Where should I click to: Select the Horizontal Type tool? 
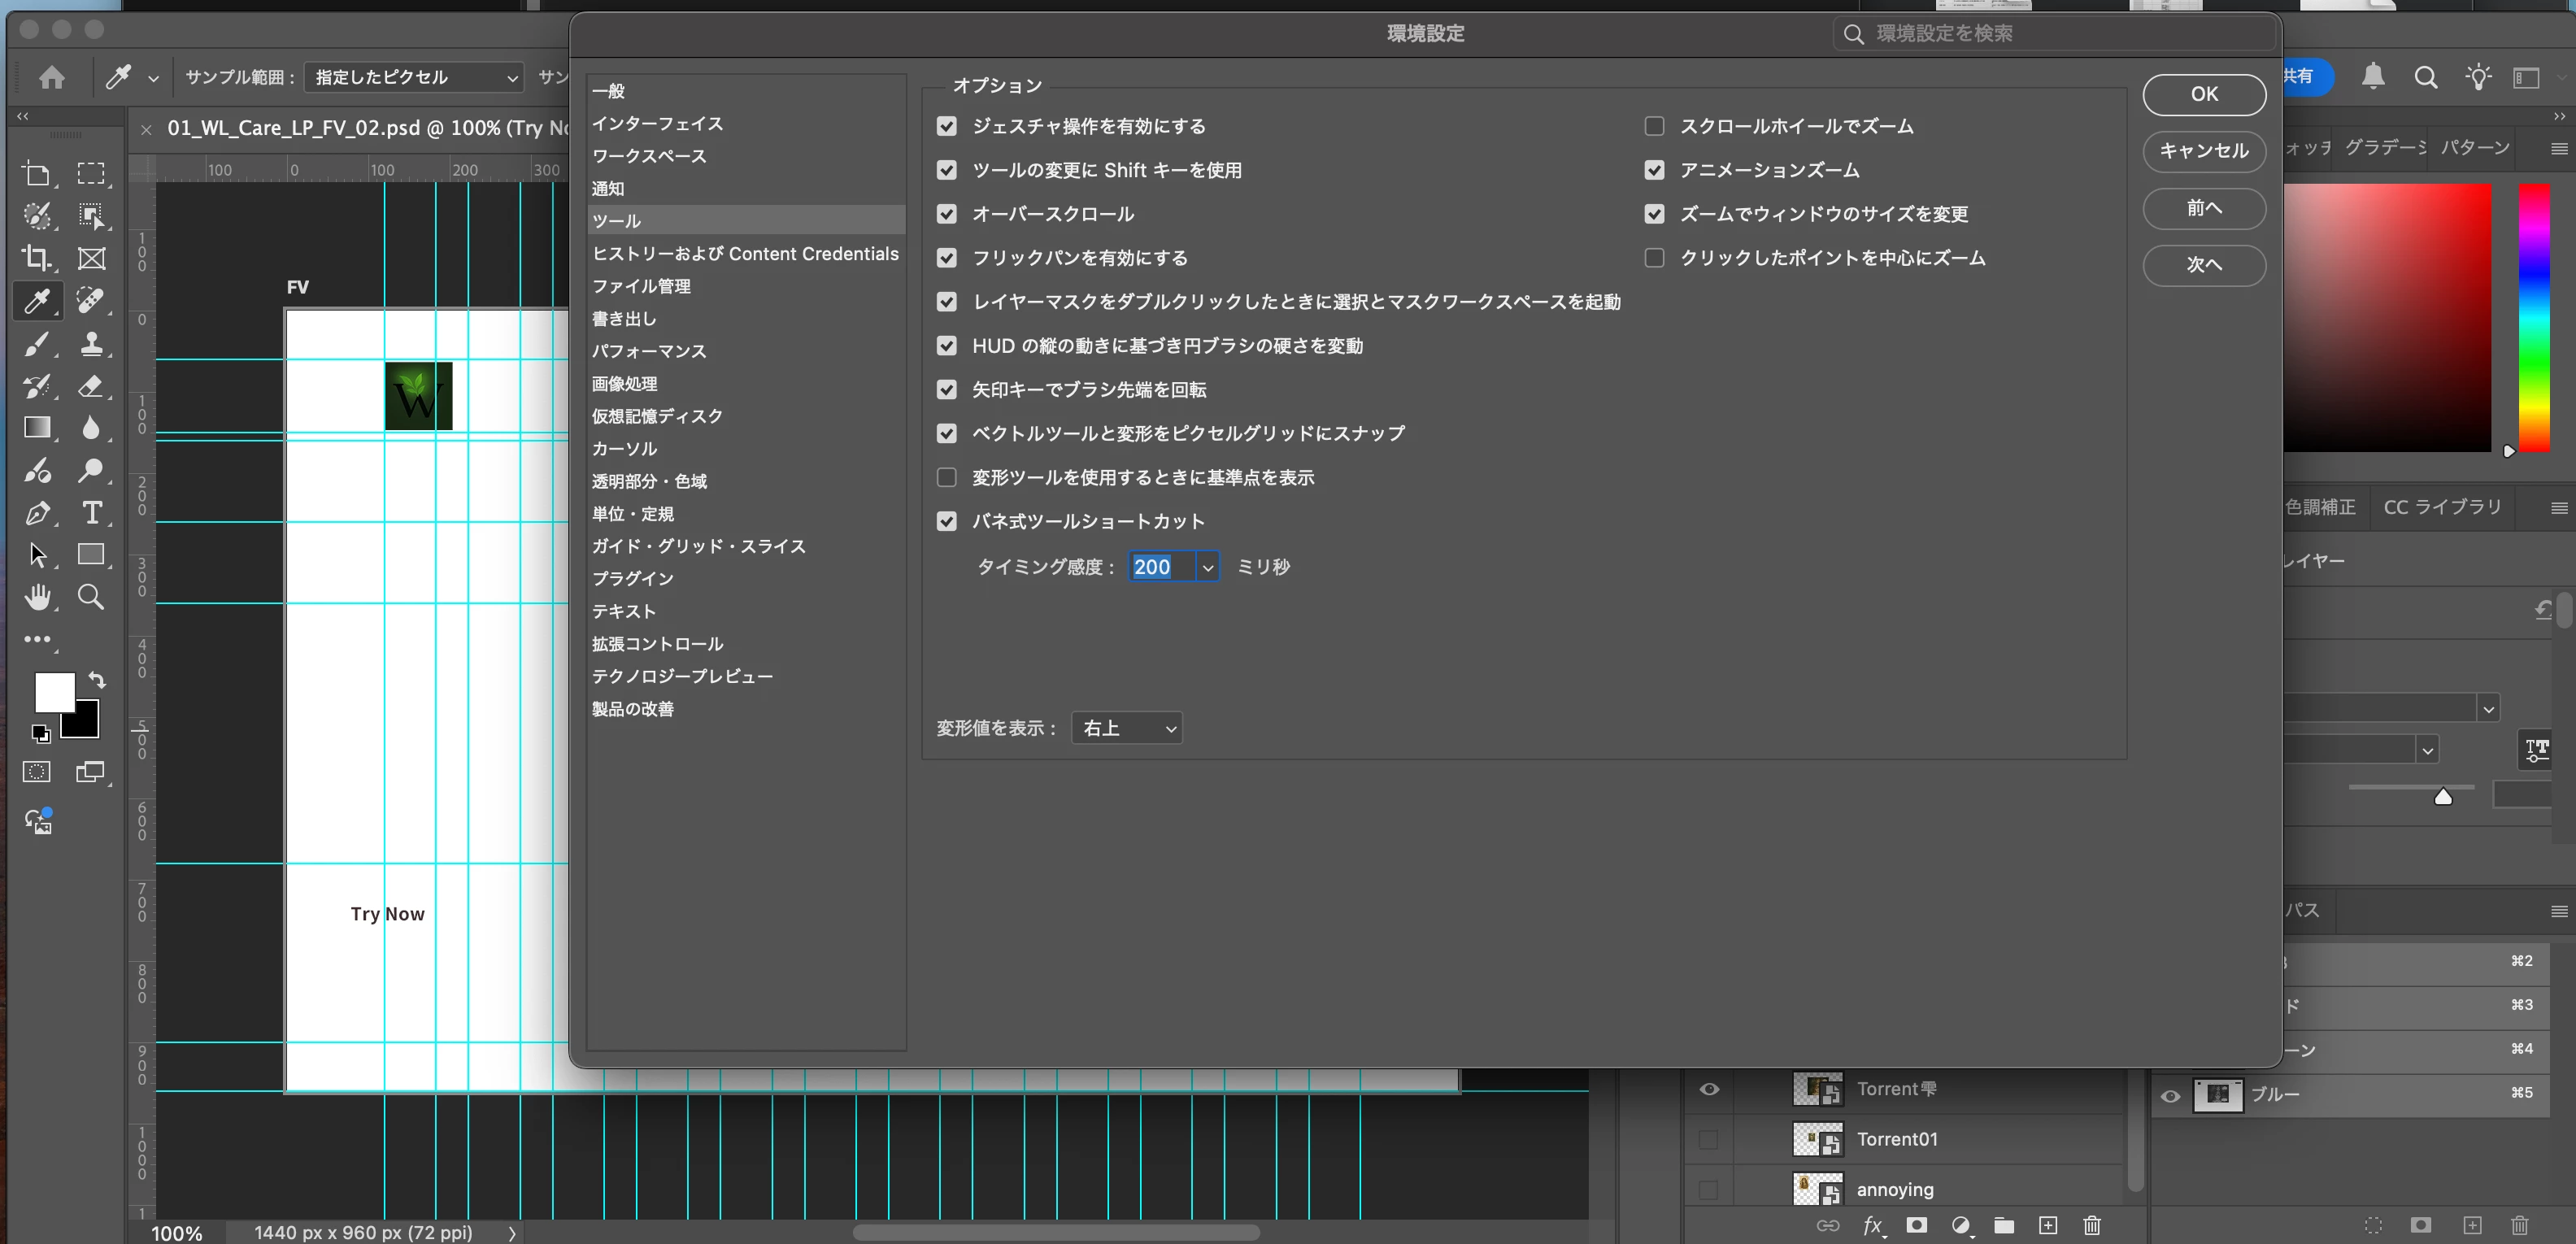click(x=91, y=513)
